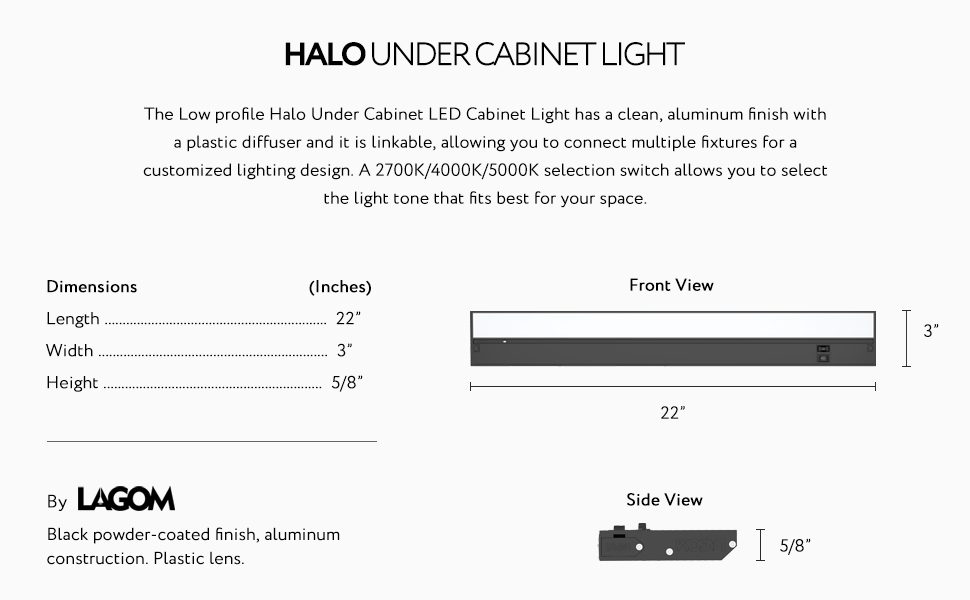The image size is (970, 600).
Task: Click the "(Inches)" column header
Action: click(340, 287)
